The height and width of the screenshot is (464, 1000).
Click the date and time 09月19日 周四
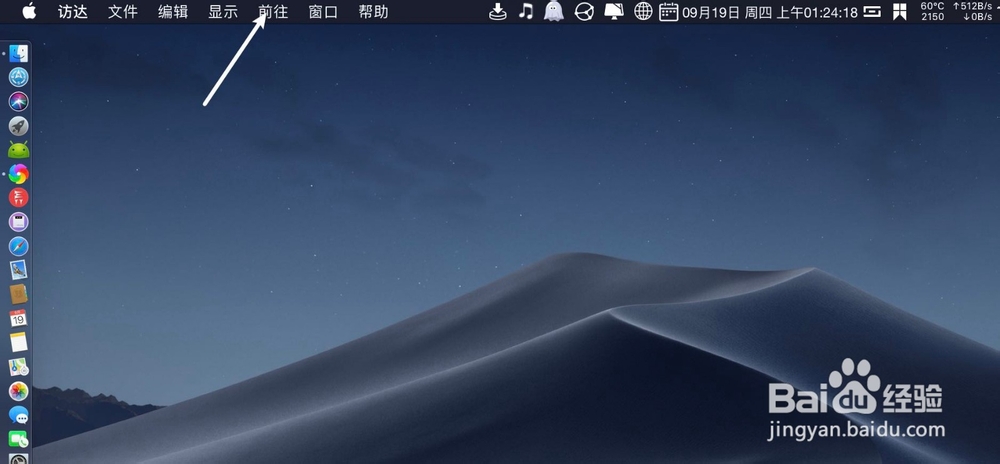pyautogui.click(x=727, y=11)
